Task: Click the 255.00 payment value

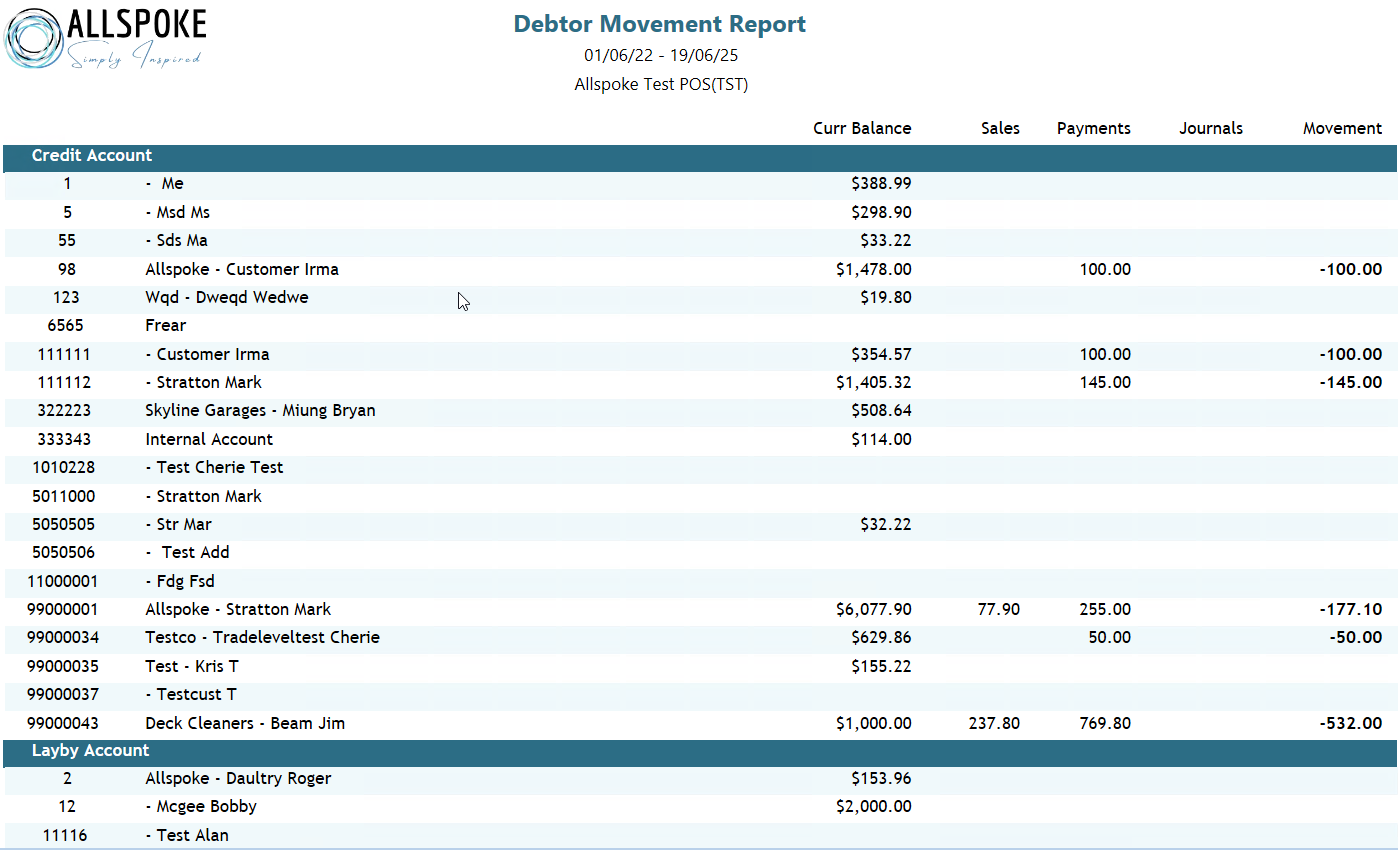Action: point(1105,609)
